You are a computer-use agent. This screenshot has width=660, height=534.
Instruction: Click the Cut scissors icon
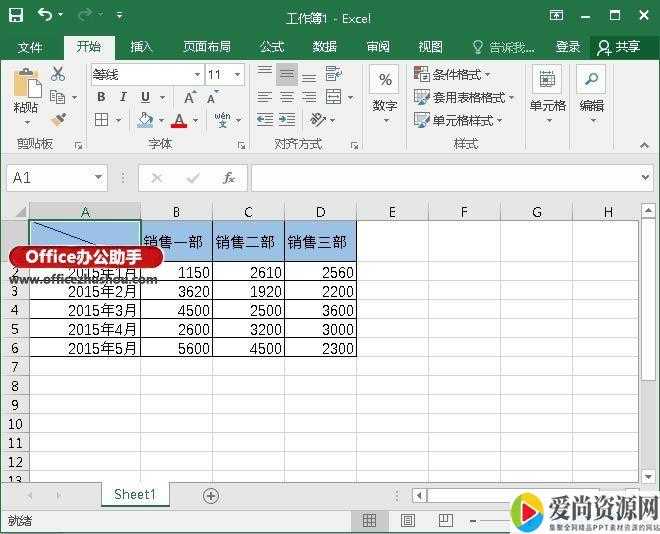click(x=58, y=74)
